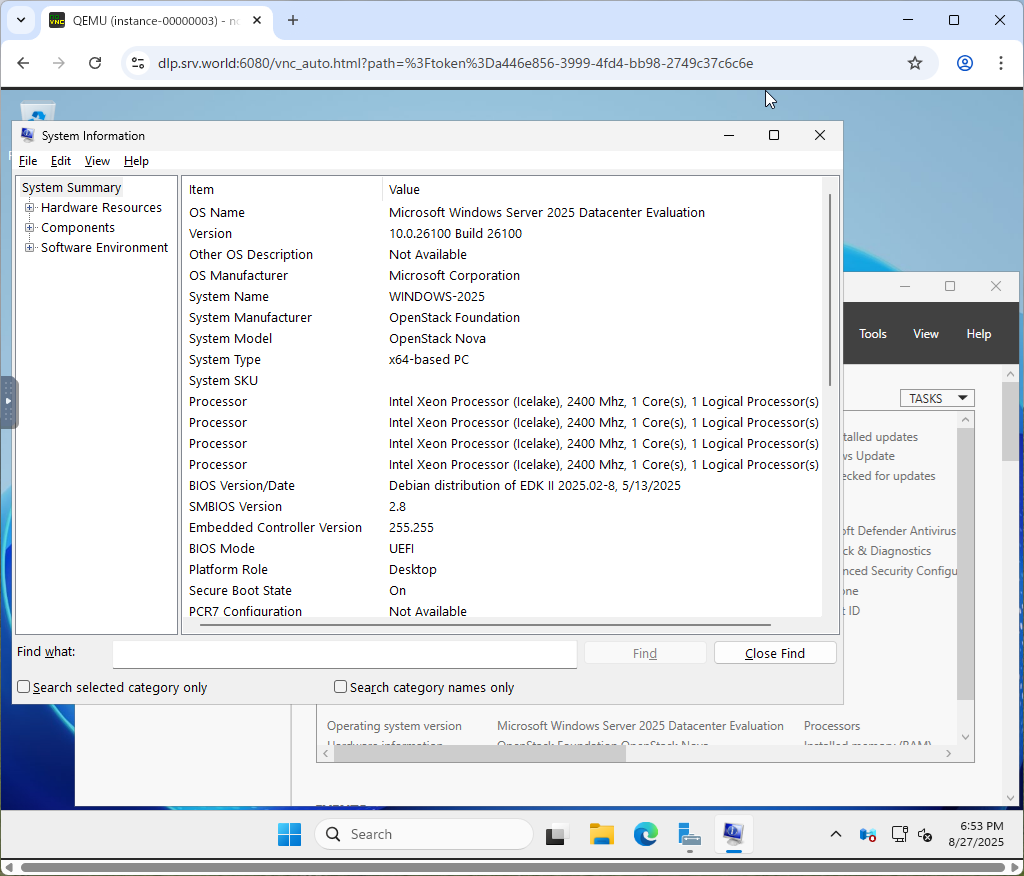Expand the Components tree node
1024x876 pixels.
tap(30, 228)
